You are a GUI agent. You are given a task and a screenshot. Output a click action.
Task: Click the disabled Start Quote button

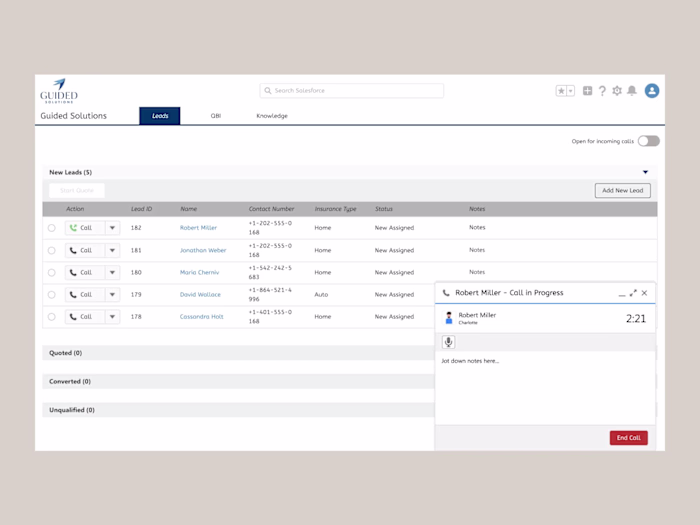[77, 191]
